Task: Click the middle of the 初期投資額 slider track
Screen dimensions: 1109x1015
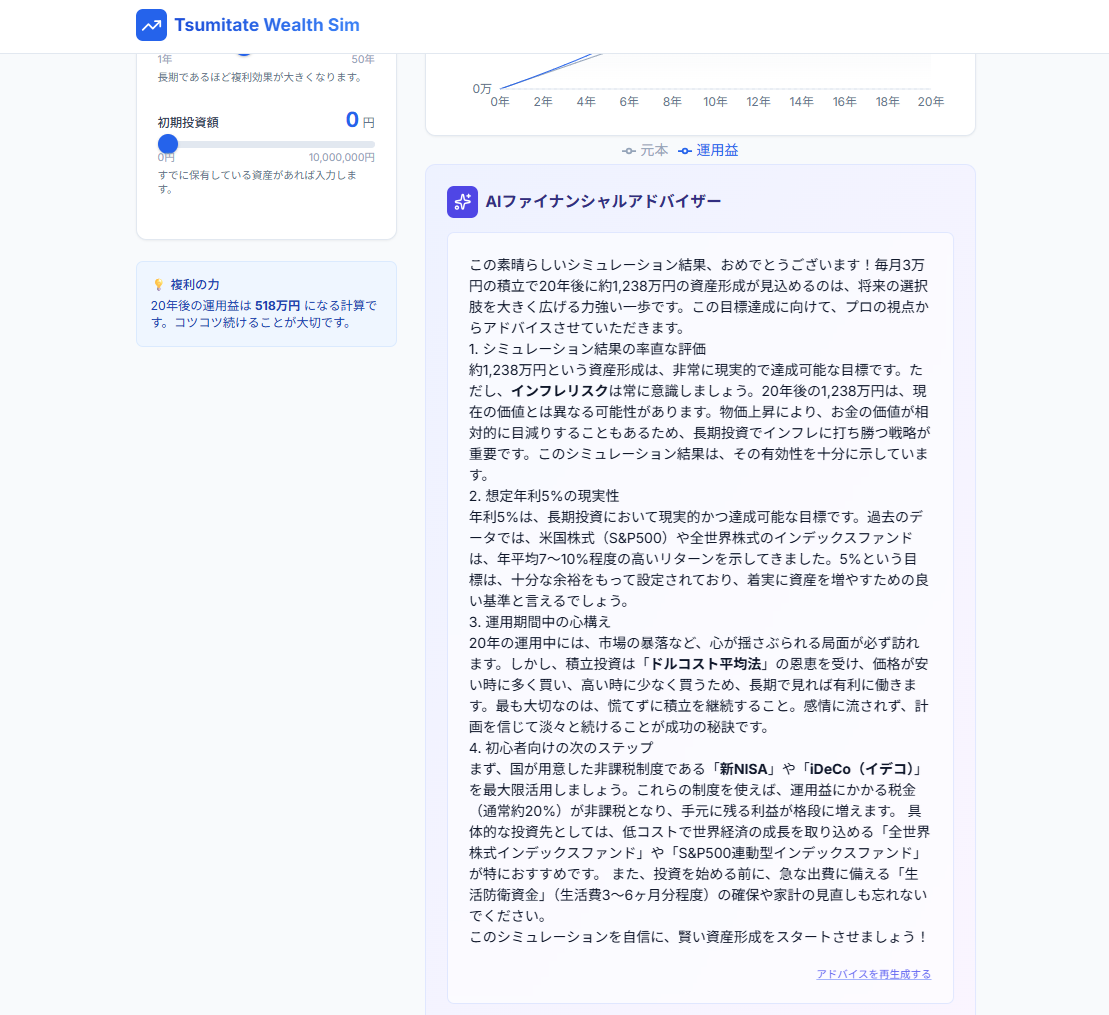Action: tap(266, 144)
